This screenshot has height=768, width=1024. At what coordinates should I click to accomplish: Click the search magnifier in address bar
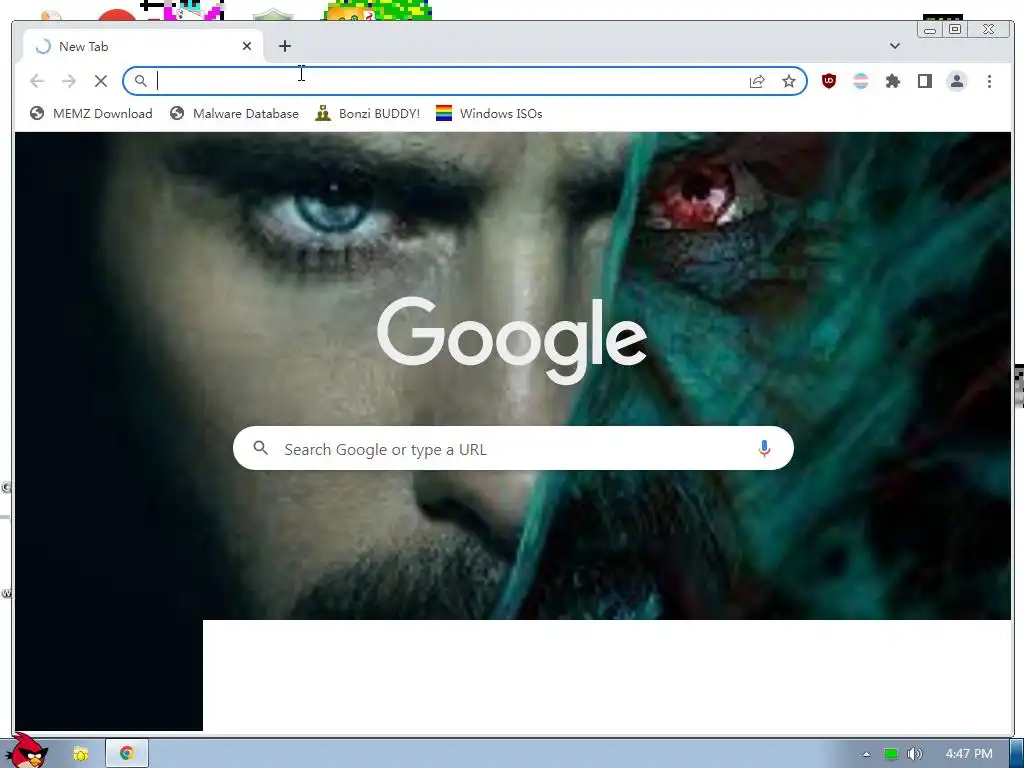[140, 81]
